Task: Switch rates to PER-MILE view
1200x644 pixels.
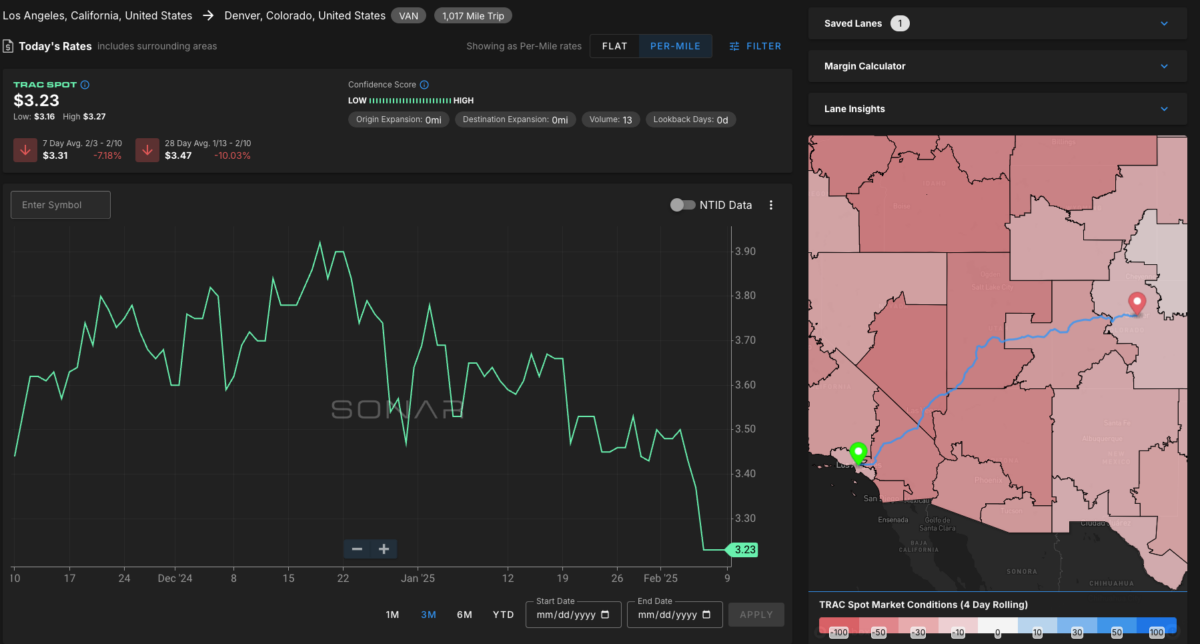Action: (676, 46)
